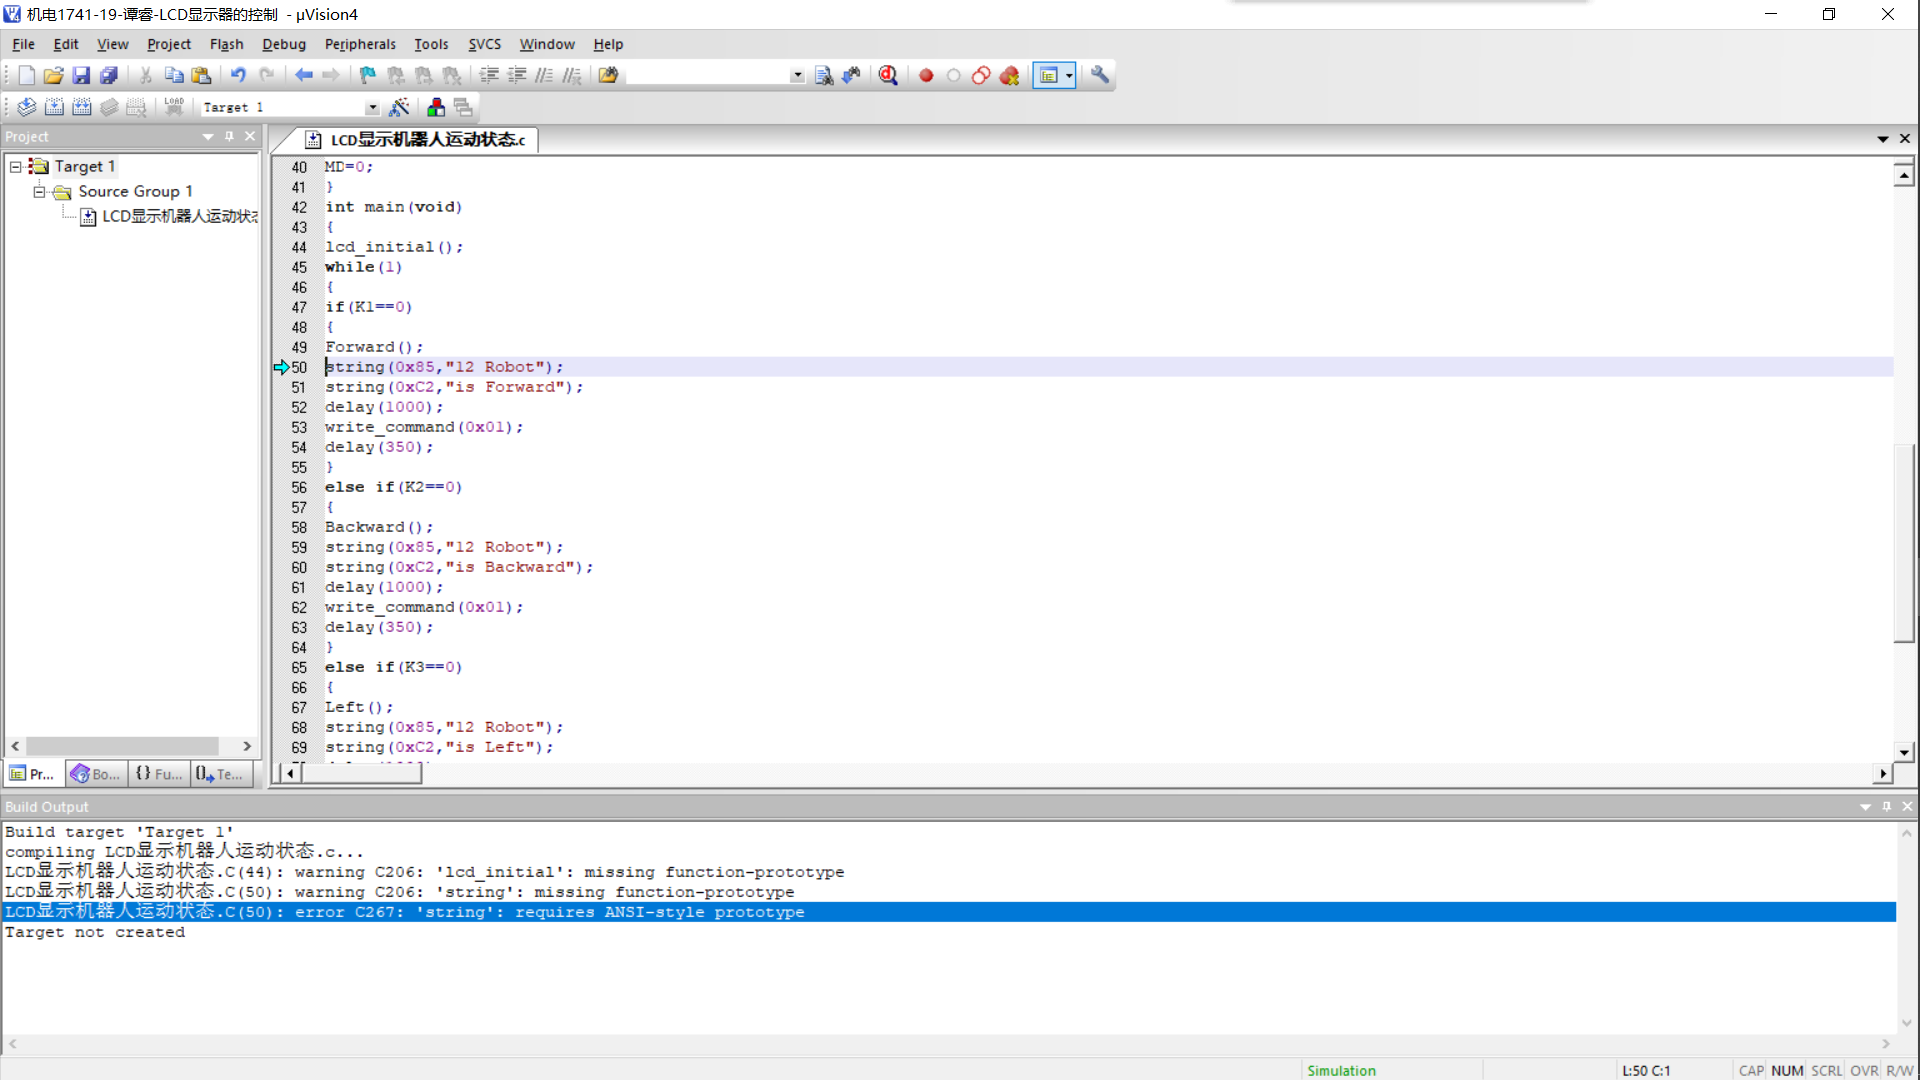The height and width of the screenshot is (1080, 1920).
Task: Build target files
Action: [x=55, y=107]
